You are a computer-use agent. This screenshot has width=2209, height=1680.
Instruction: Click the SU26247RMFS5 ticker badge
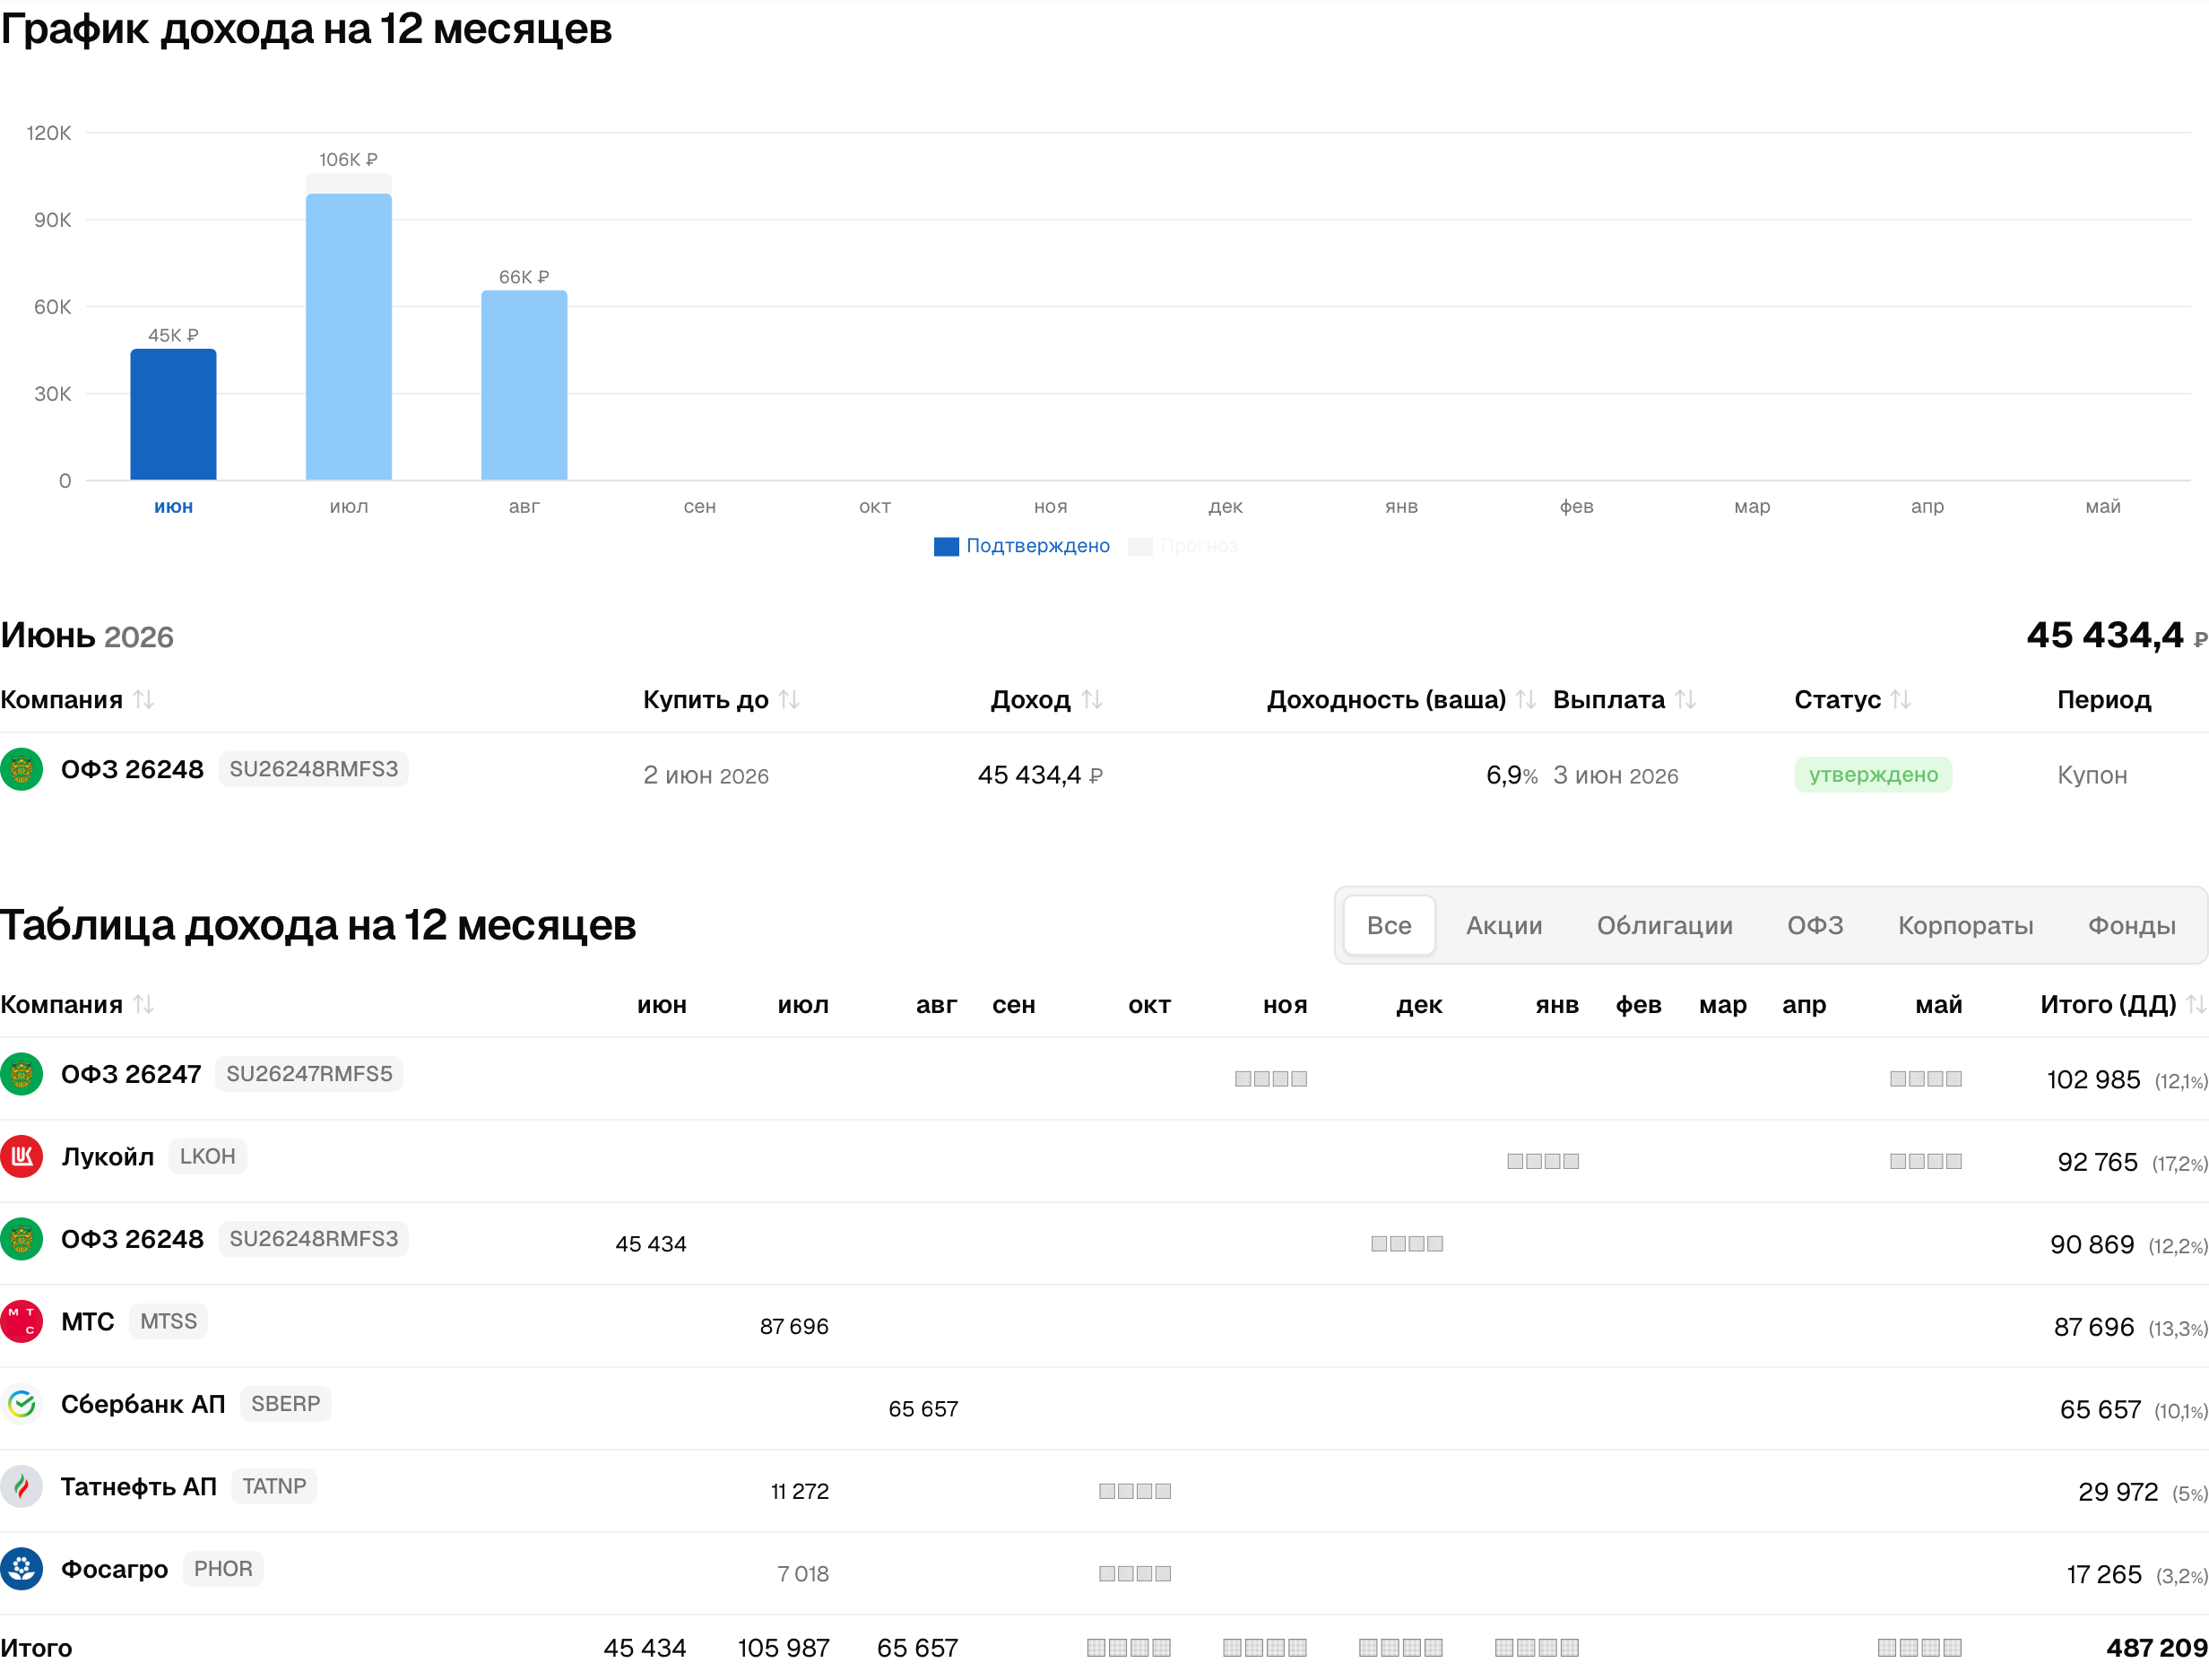pos(309,1075)
